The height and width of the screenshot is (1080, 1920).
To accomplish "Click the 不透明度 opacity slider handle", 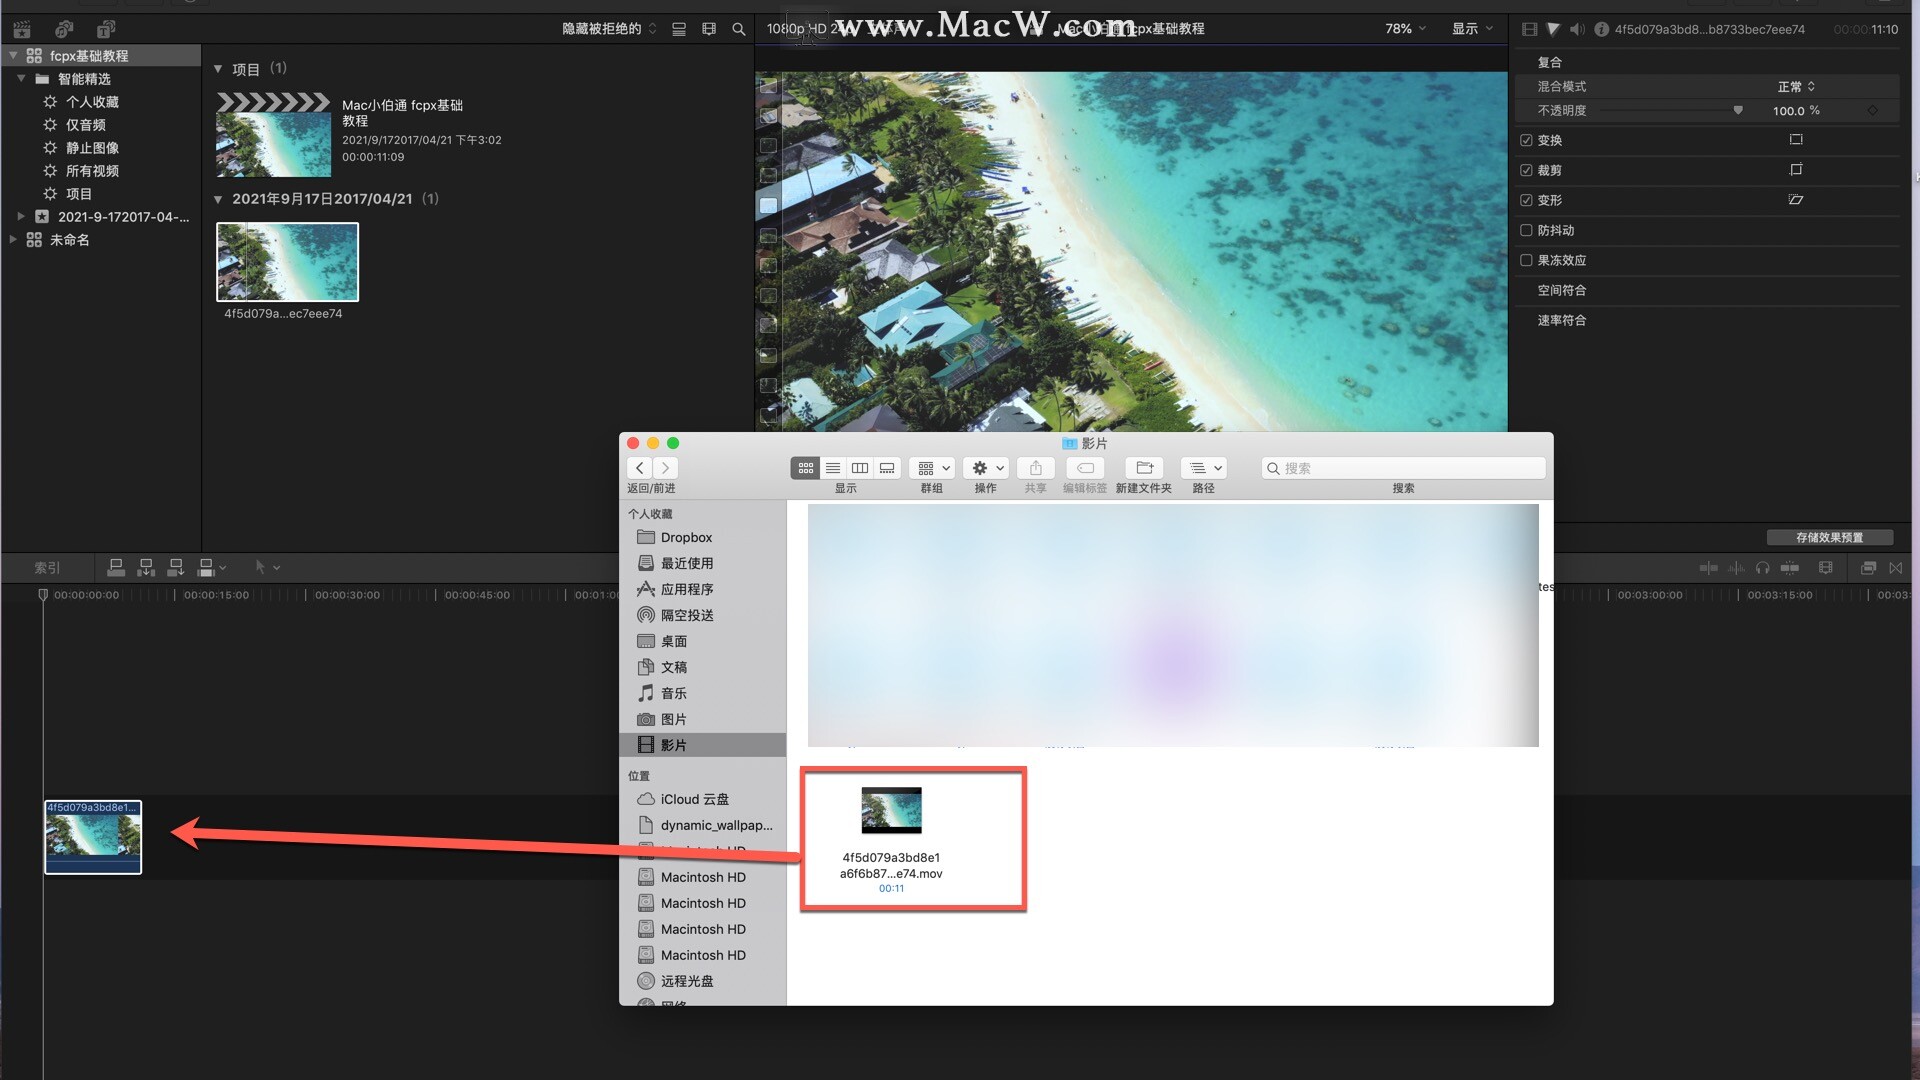I will [1738, 110].
